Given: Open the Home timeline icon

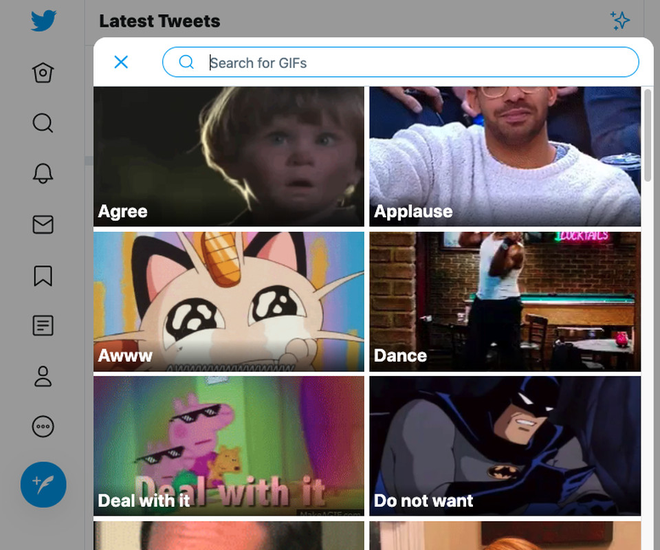Looking at the screenshot, I should (43, 73).
